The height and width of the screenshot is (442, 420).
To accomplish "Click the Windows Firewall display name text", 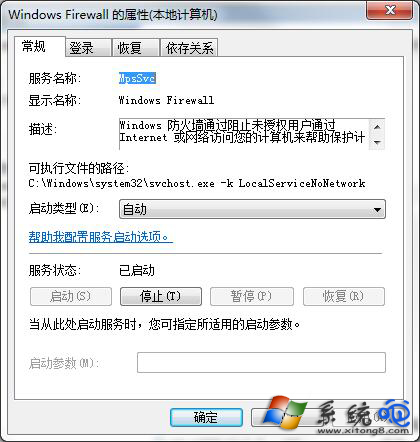I will coord(166,100).
